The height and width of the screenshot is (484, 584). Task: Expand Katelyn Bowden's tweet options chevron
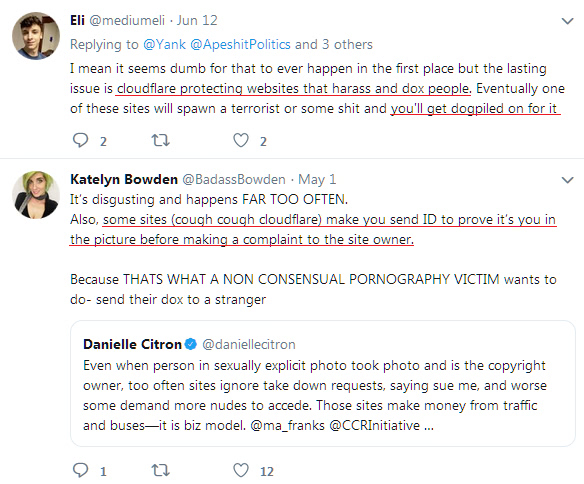click(x=567, y=180)
